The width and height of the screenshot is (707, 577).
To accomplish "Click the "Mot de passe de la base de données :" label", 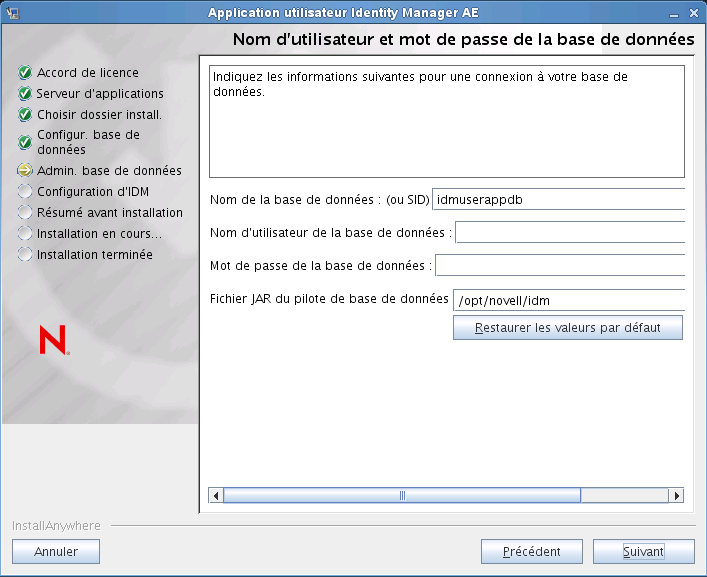I will point(321,266).
